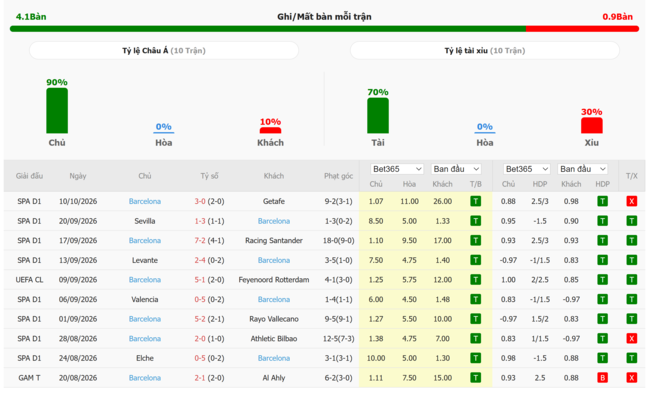Click score 3-0 in Getafe row
Image resolution: width=650 pixels, height=395 pixels.
coord(200,201)
